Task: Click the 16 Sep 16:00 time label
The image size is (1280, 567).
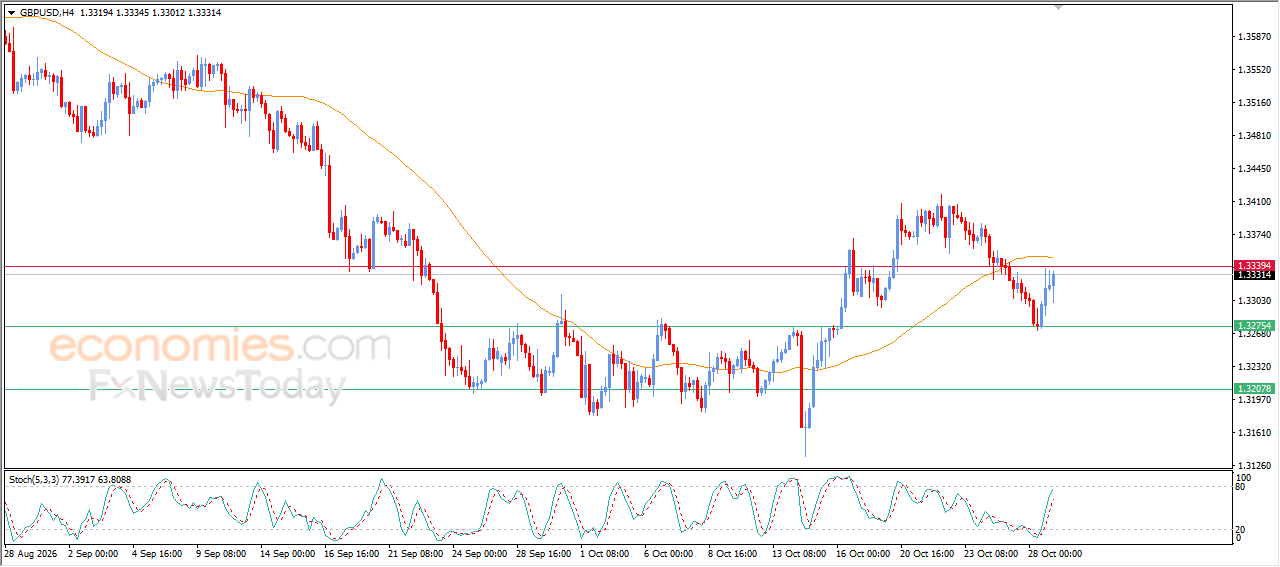Action: click(350, 554)
